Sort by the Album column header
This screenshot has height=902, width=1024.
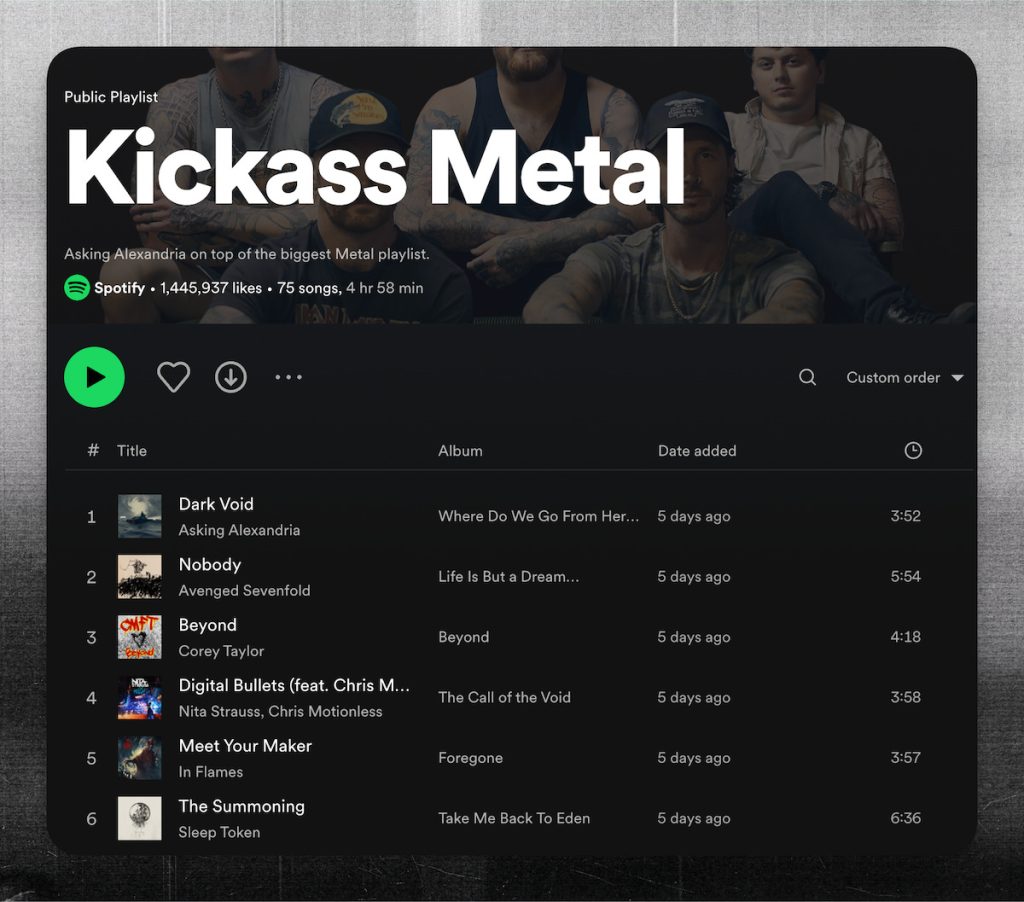(x=460, y=451)
